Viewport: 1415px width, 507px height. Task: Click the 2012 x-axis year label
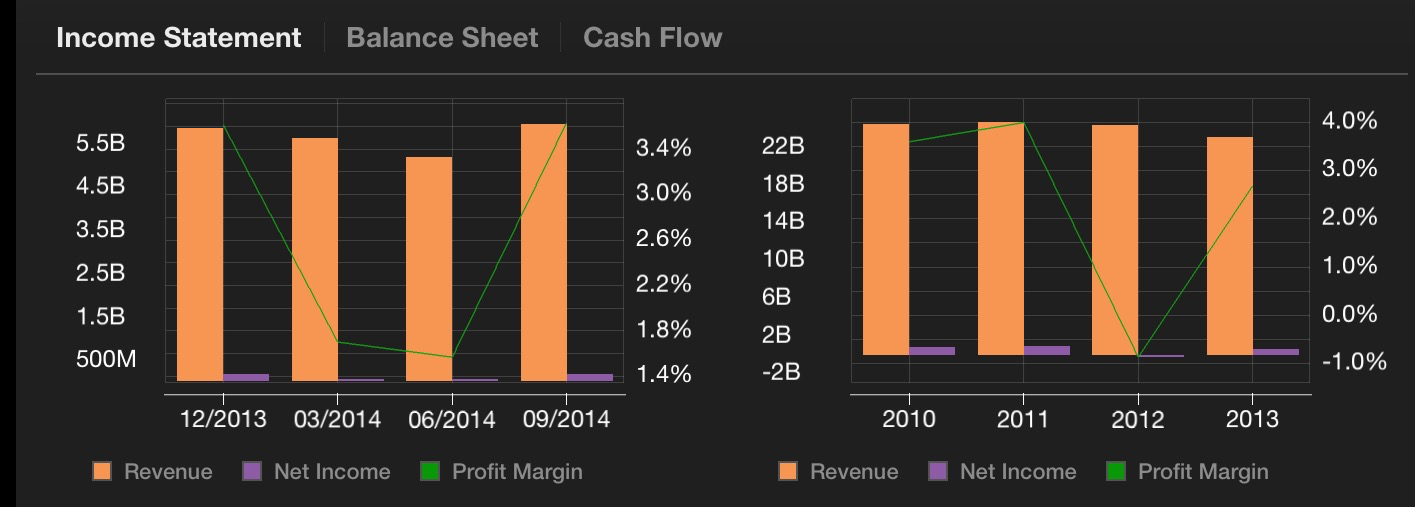[x=1137, y=419]
